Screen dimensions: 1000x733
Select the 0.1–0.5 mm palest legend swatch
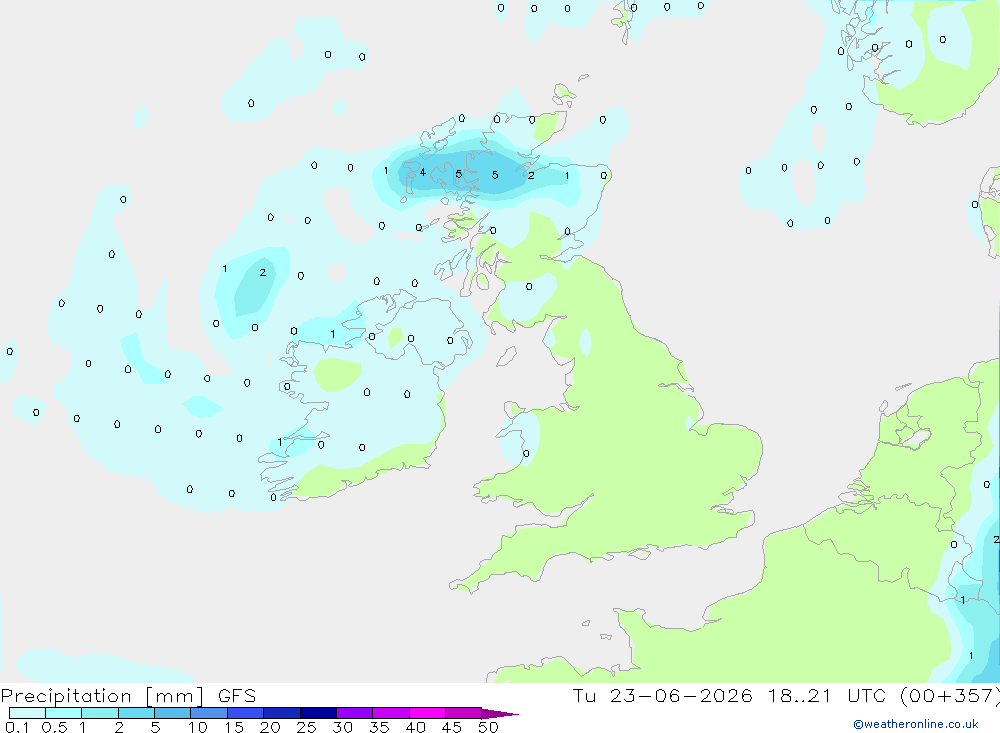pos(27,713)
